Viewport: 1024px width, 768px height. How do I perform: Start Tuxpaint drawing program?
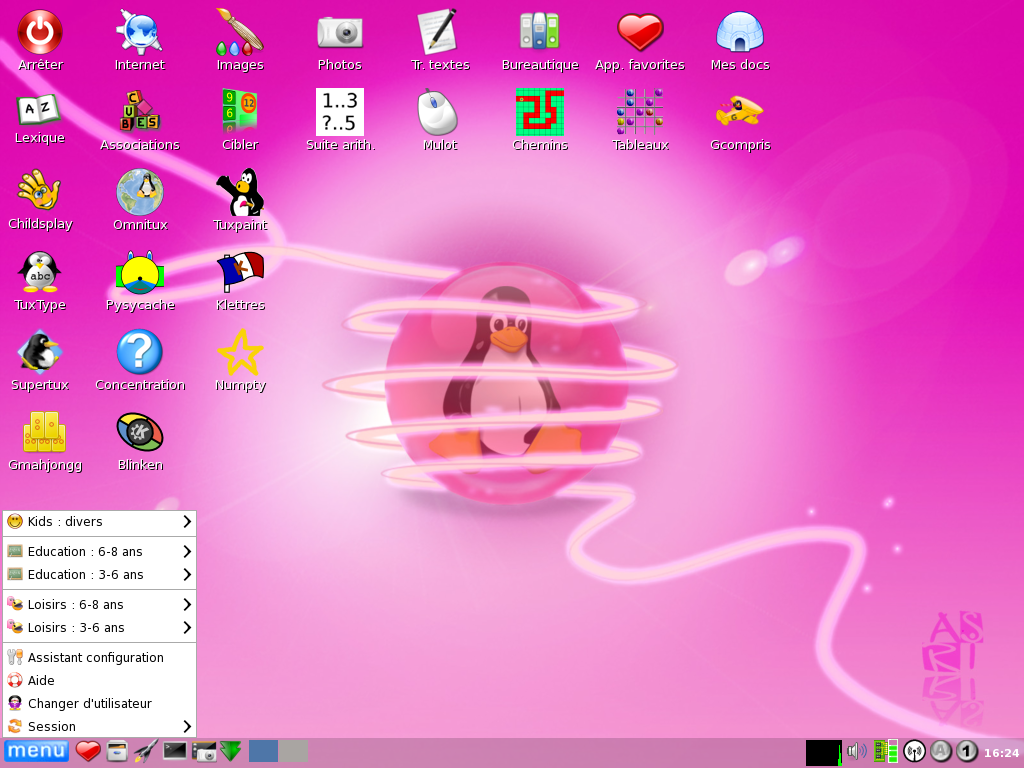[240, 192]
